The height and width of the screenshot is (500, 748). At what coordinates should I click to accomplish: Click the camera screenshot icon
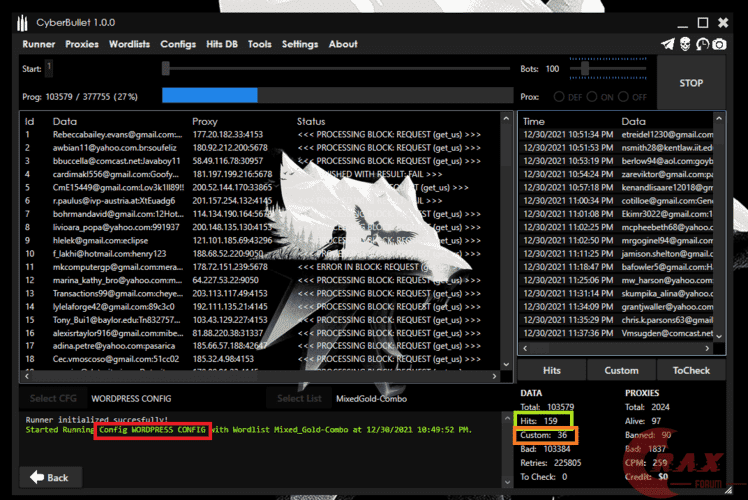pos(719,44)
